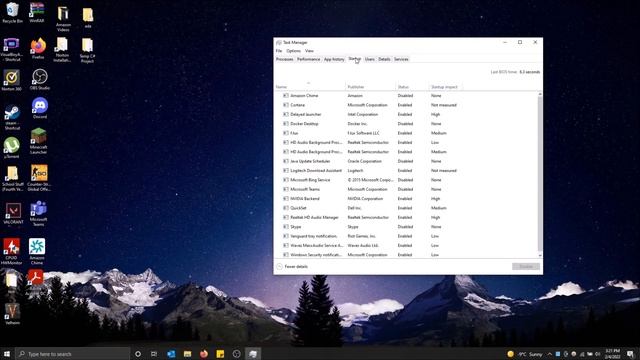640x360 pixels.
Task: Select the f.lux startup entry
Action: (x=406, y=133)
